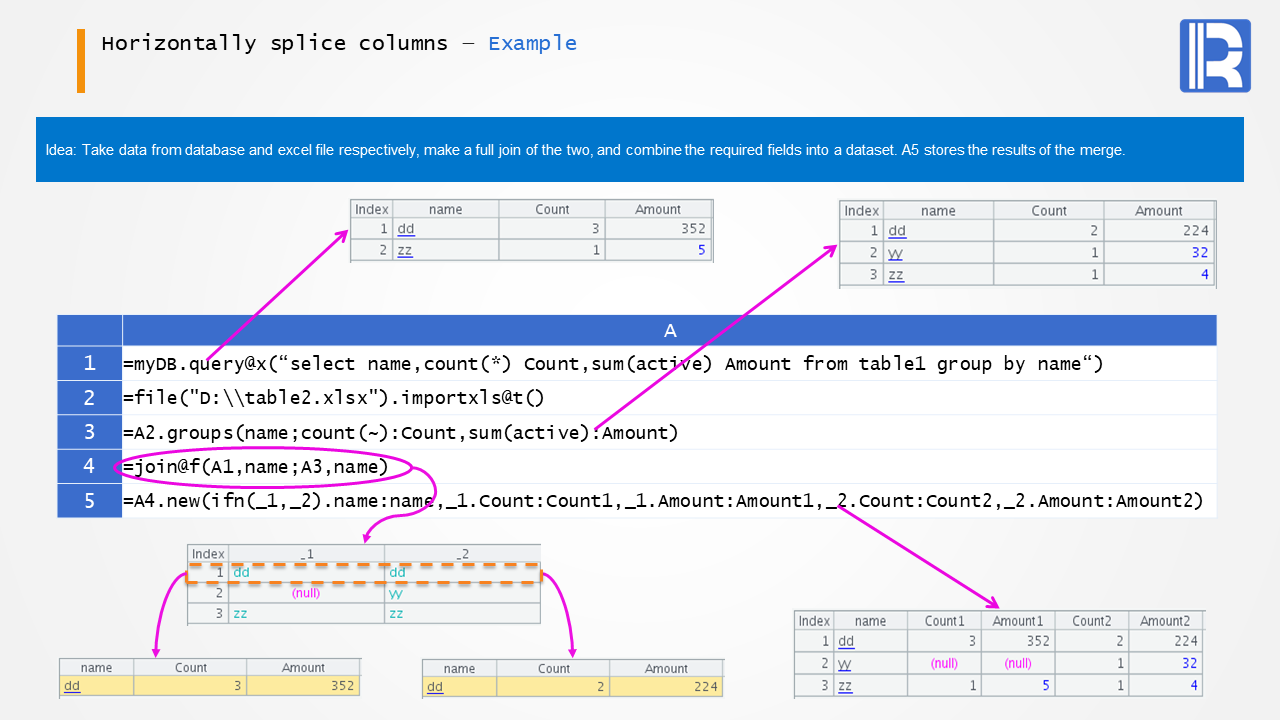
Task: Click the _2 column header in join table
Action: (462, 554)
